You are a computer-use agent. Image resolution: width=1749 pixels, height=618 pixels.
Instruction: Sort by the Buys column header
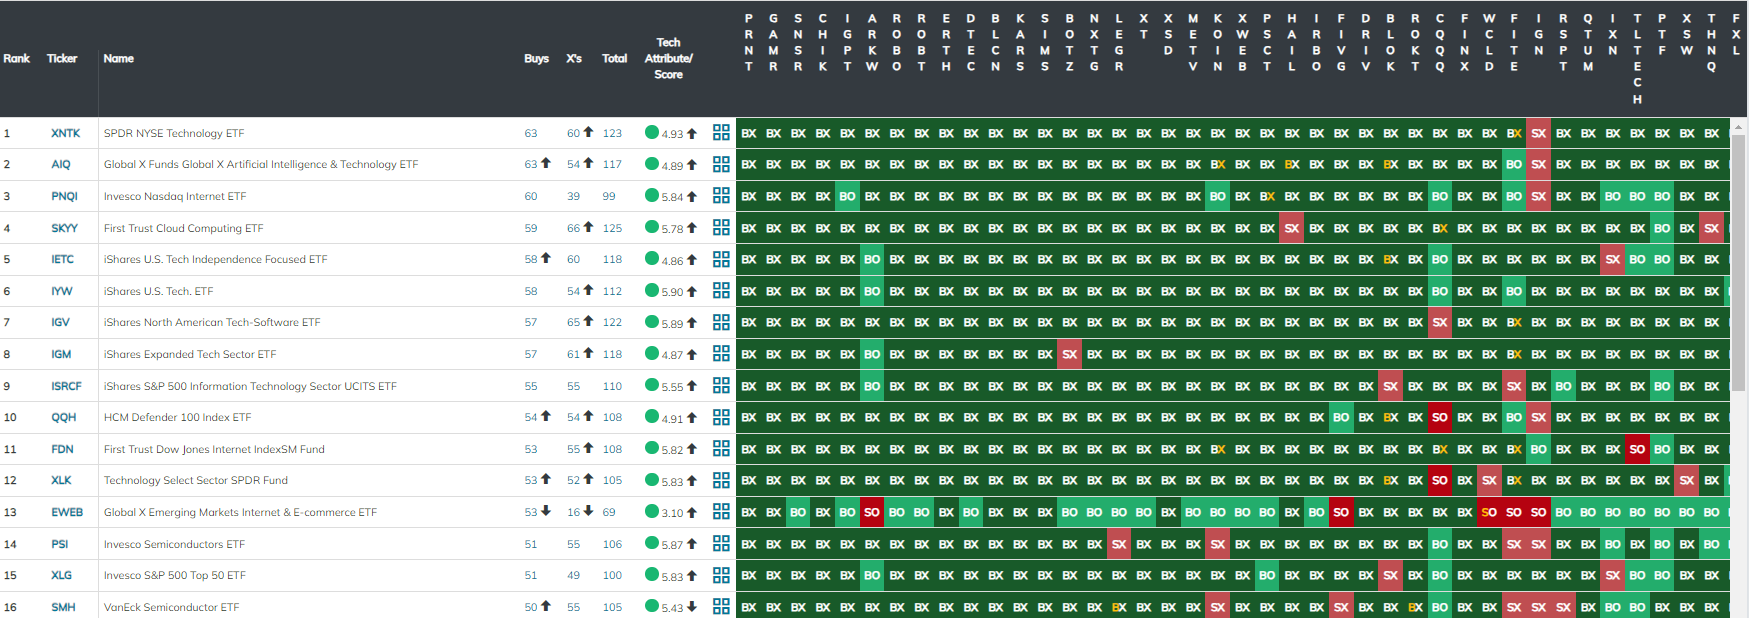click(536, 59)
